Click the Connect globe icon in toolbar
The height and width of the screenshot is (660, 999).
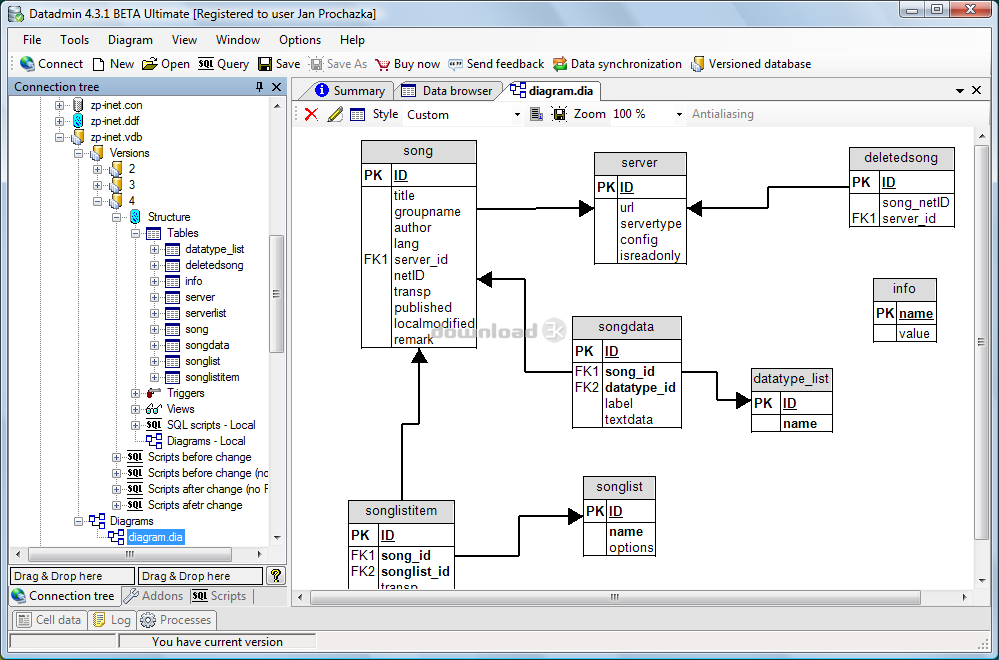[27, 64]
